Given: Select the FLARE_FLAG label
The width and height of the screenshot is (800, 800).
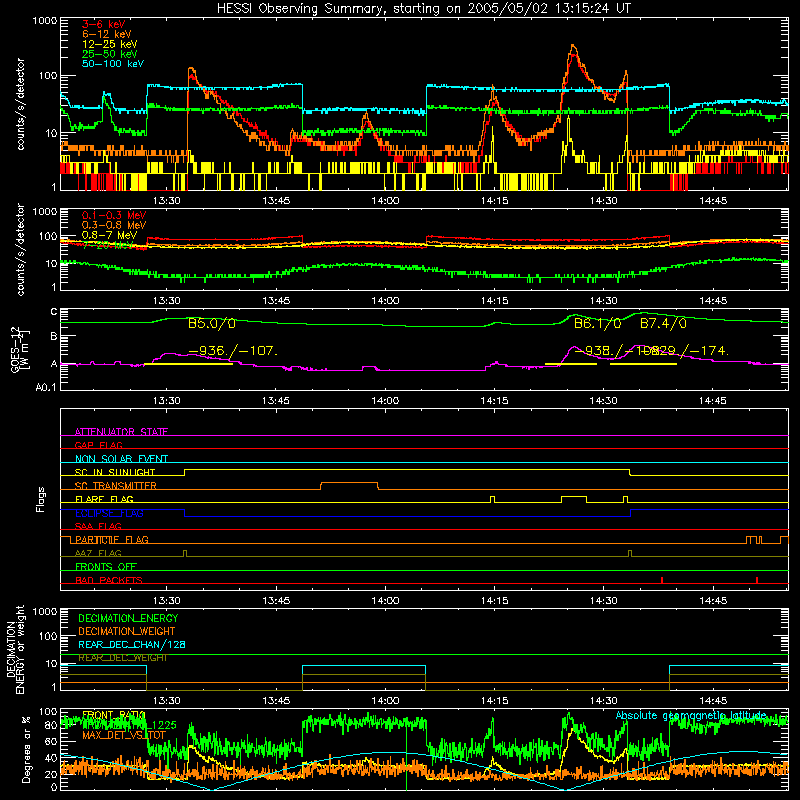Looking at the screenshot, I should (104, 499).
